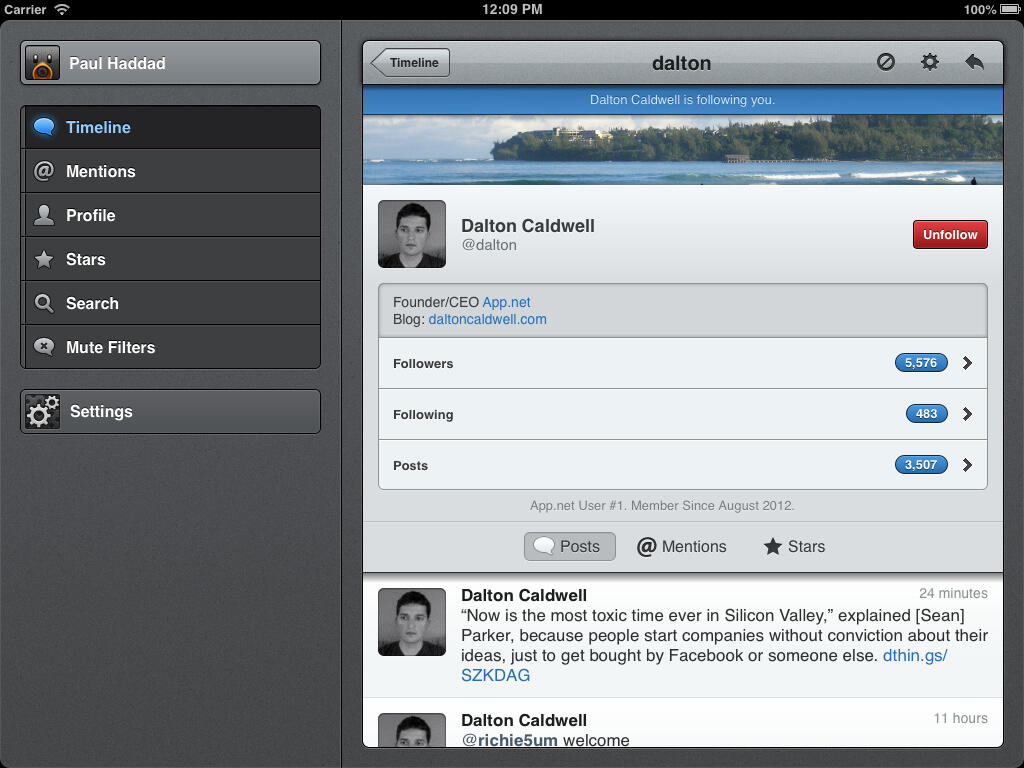Viewport: 1024px width, 768px height.
Task: Open the dthin.gs/SZKDAG link in post
Action: click(x=915, y=656)
